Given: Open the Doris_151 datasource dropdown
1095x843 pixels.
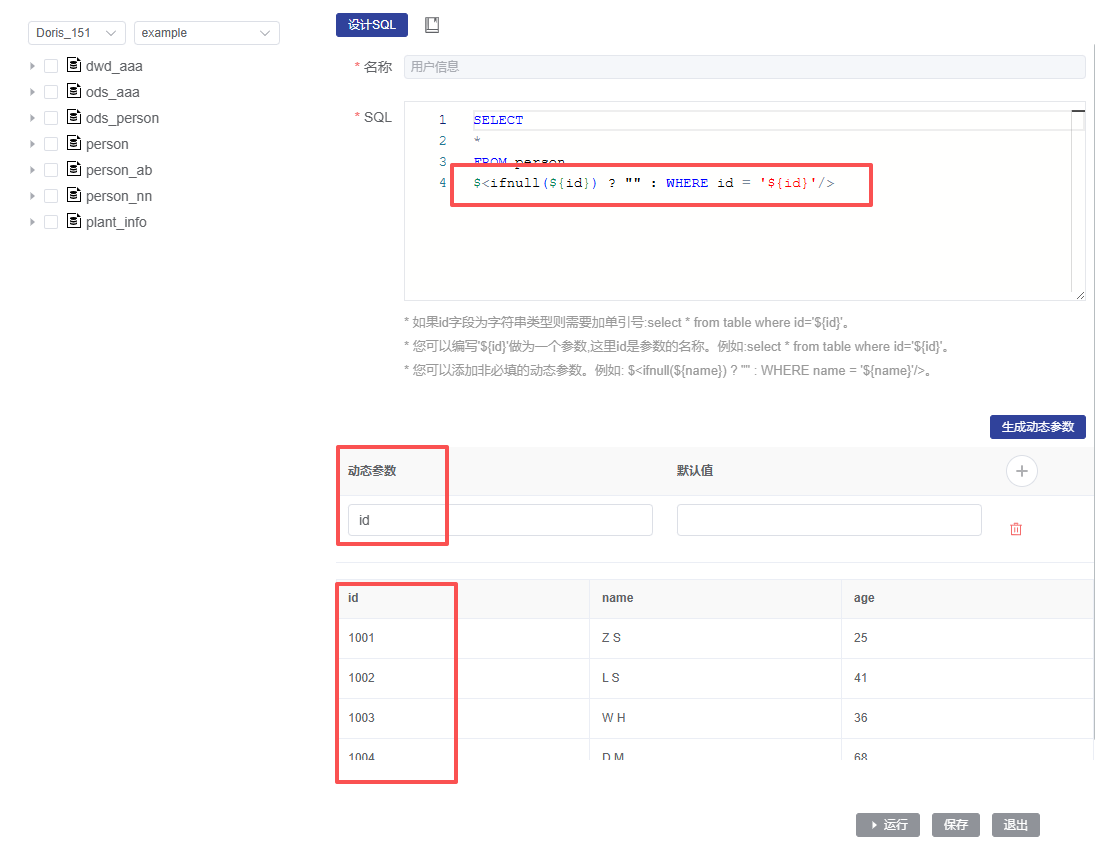Looking at the screenshot, I should tap(76, 33).
